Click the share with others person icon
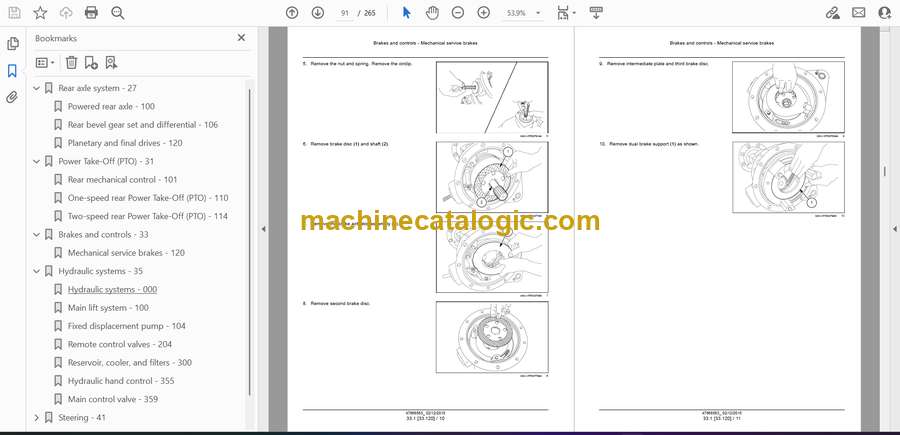 (885, 13)
